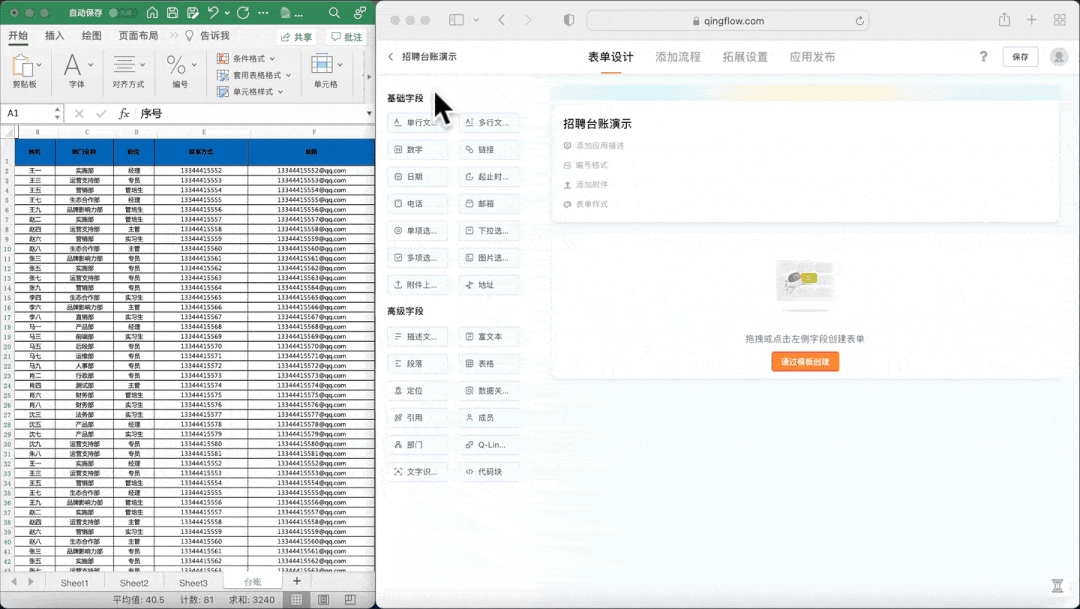The width and height of the screenshot is (1080, 609).
Task: Click the Redo icon in Excel
Action: point(243,12)
